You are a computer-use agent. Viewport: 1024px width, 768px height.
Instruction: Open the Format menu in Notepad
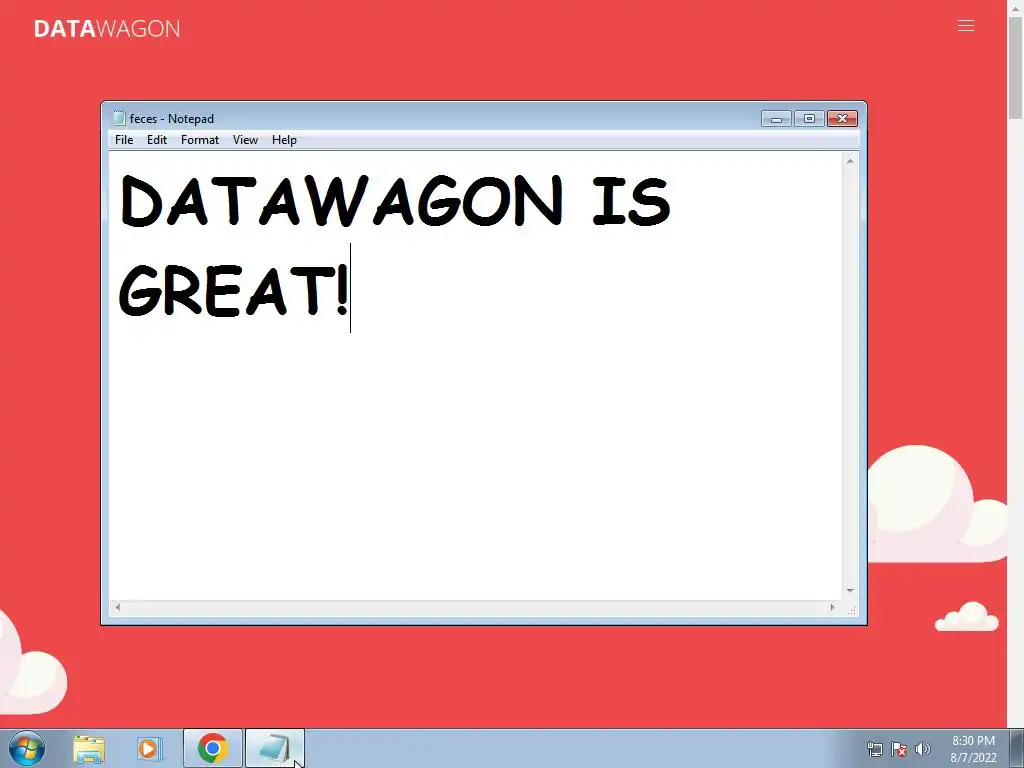pyautogui.click(x=200, y=140)
